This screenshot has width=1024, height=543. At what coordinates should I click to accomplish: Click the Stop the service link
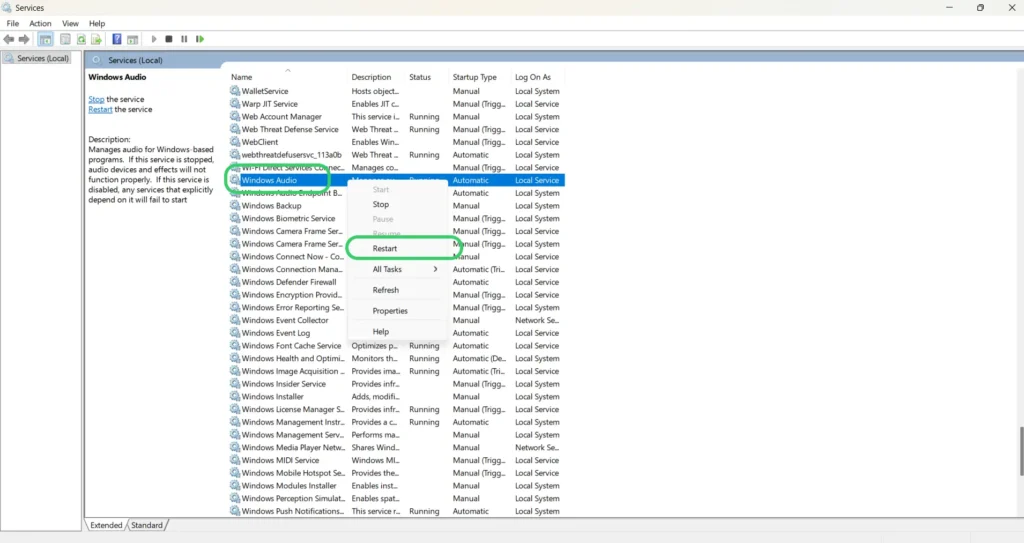(x=96, y=99)
